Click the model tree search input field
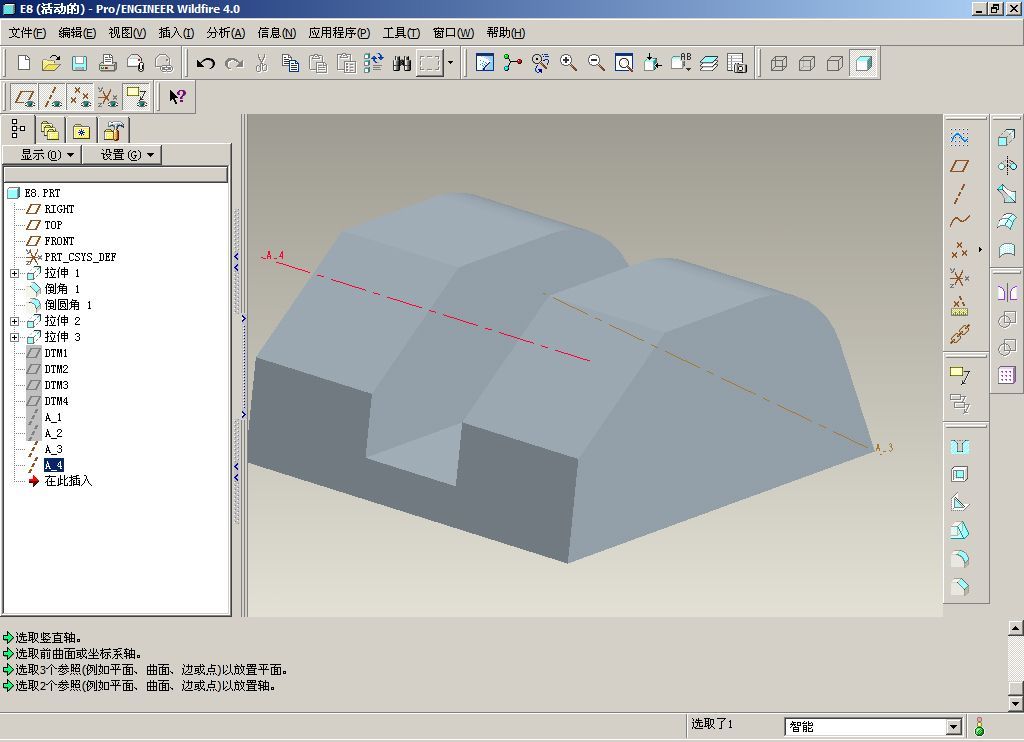This screenshot has width=1024, height=742. point(116,174)
